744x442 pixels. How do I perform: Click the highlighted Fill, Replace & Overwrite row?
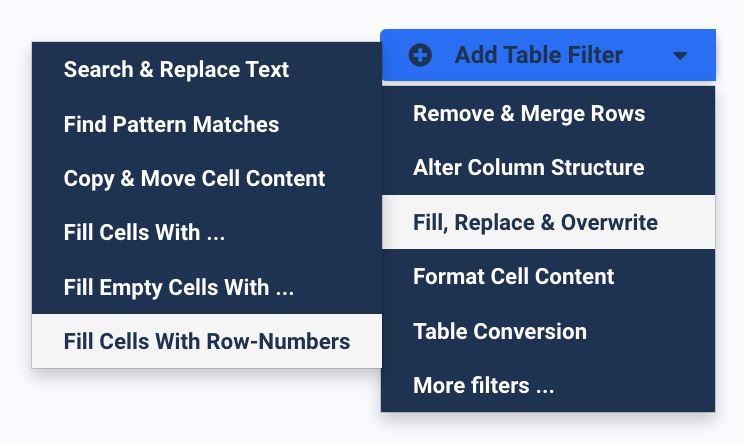pyautogui.click(x=548, y=222)
